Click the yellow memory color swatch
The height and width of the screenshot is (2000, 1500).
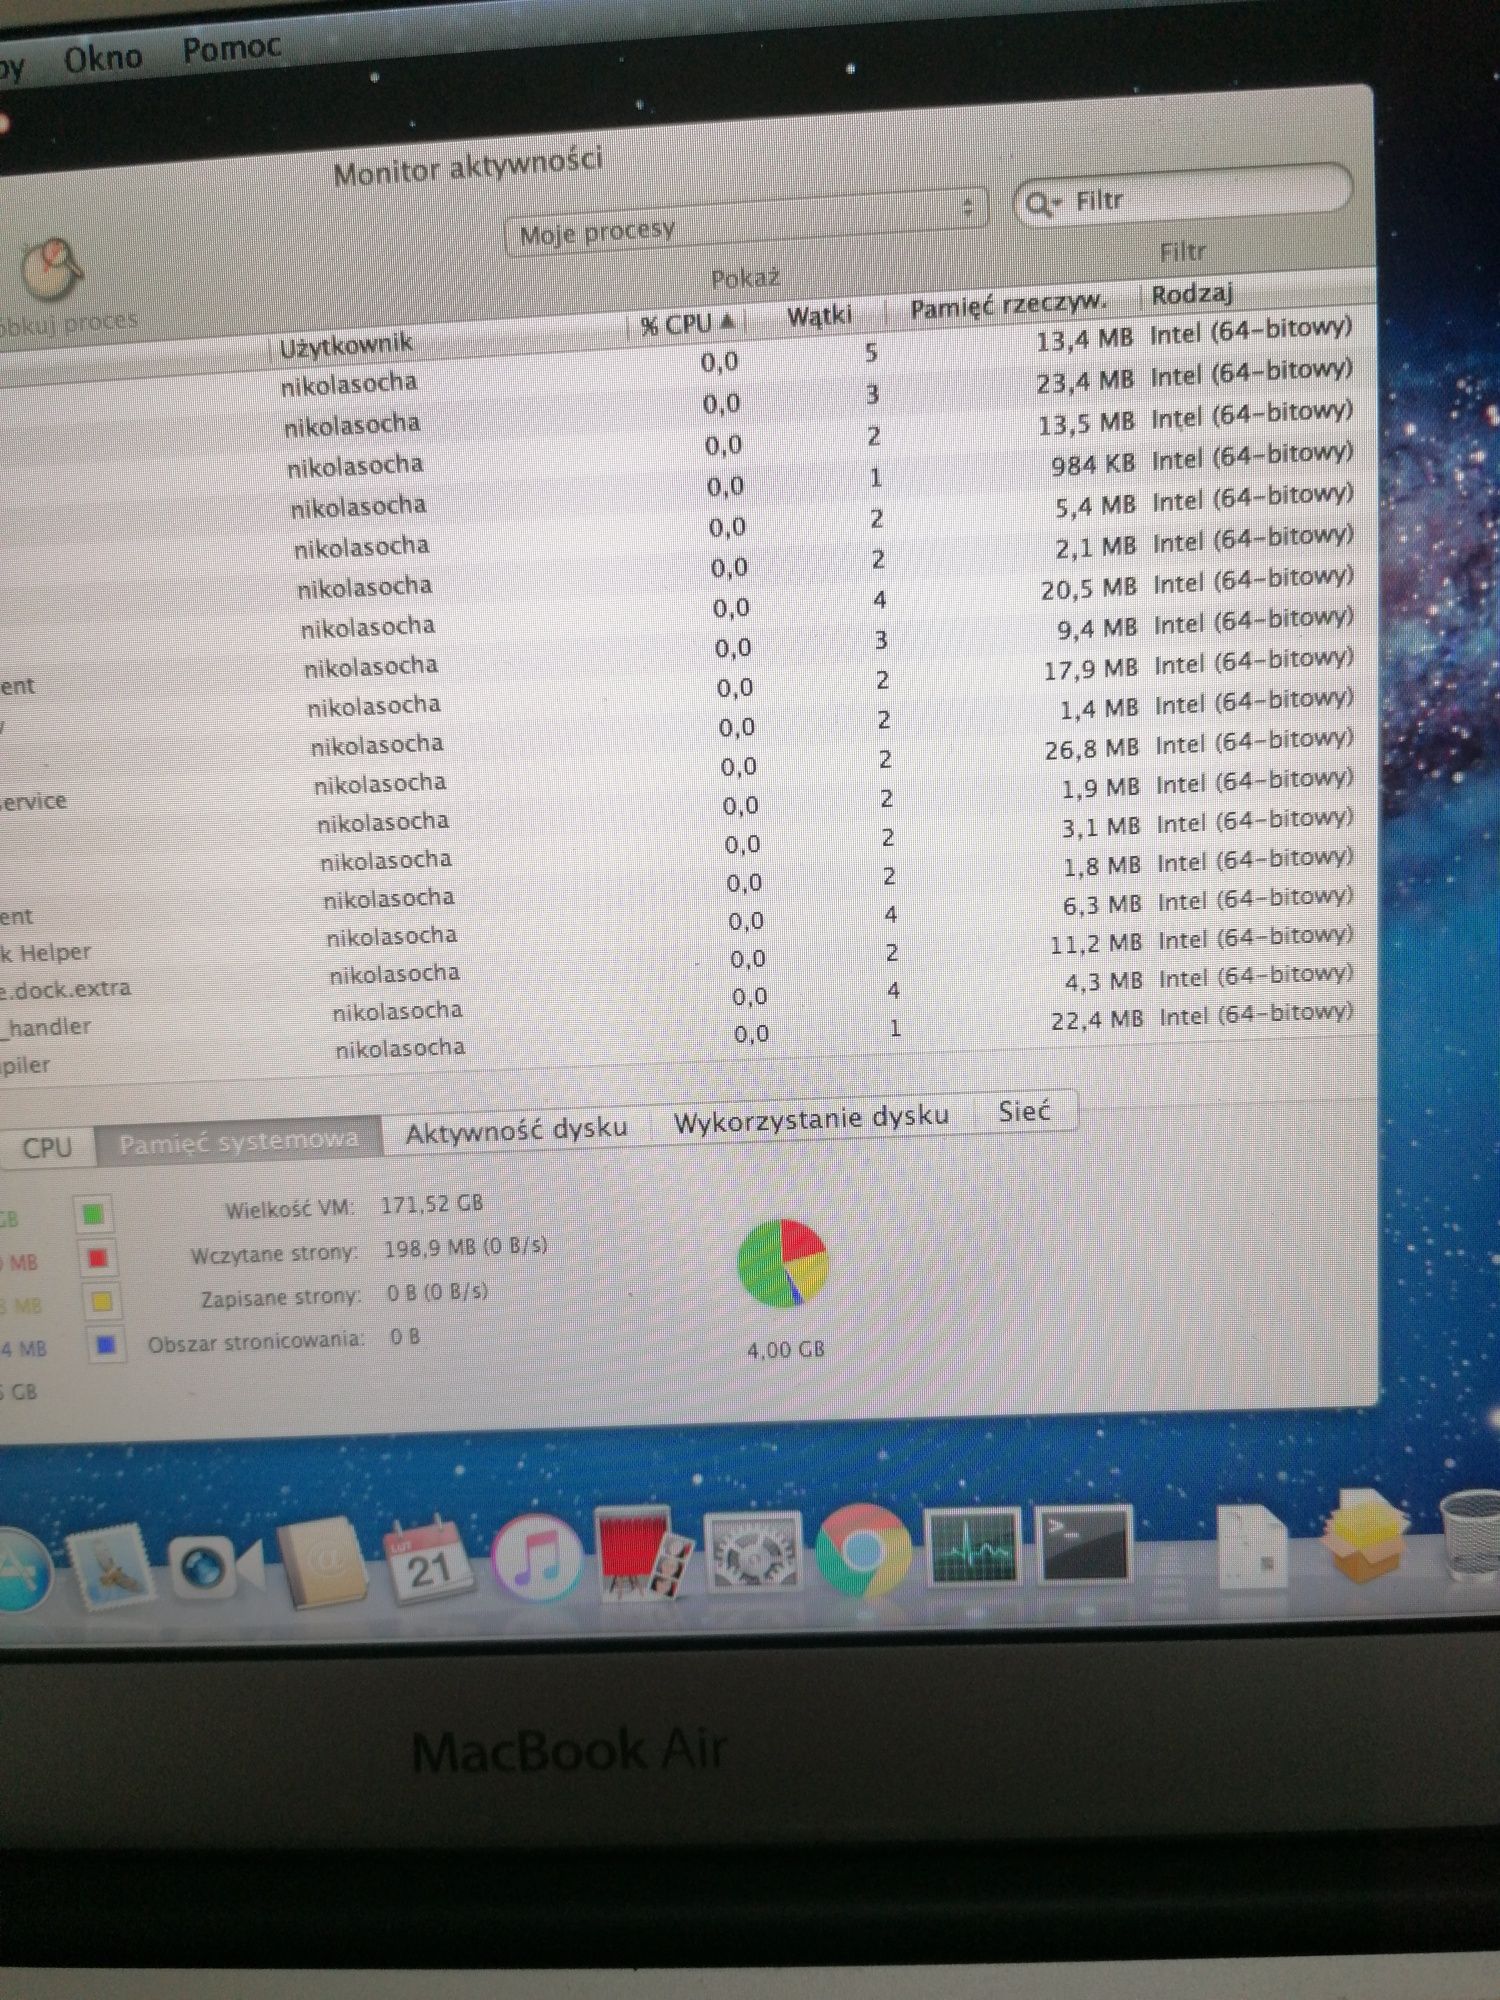(x=101, y=1302)
